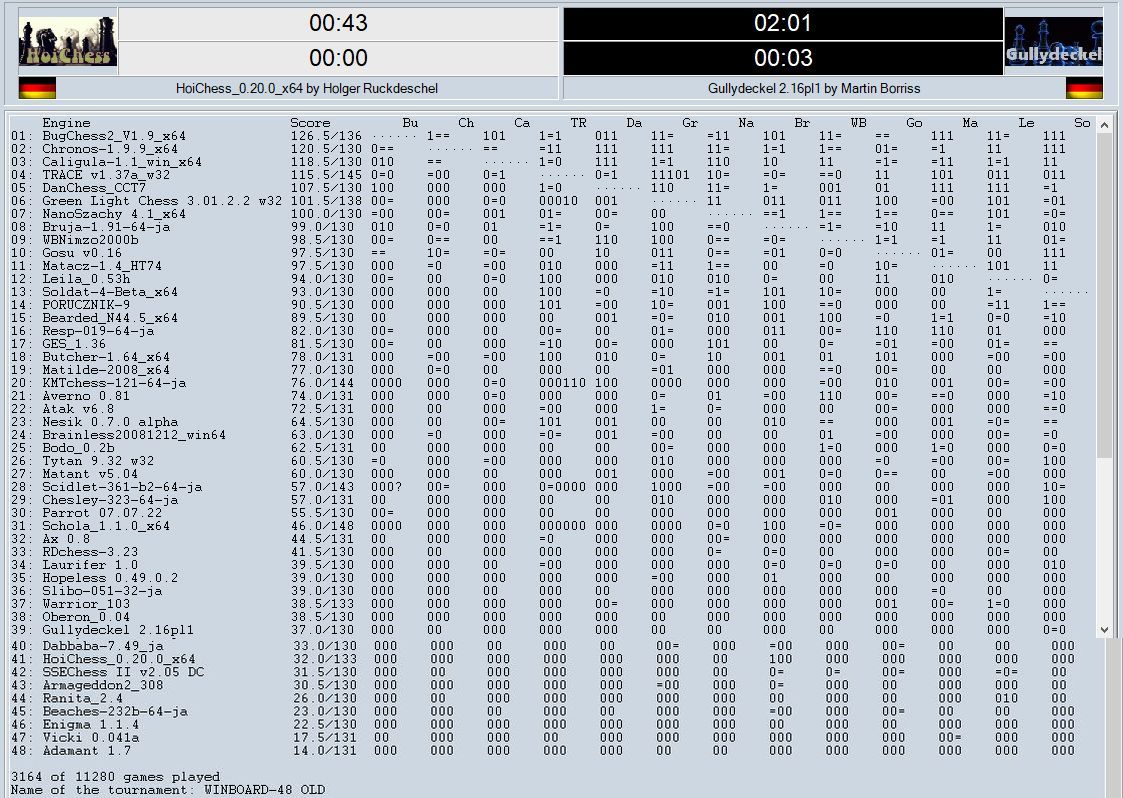Click the black move timer 00:03

[x=783, y=58]
